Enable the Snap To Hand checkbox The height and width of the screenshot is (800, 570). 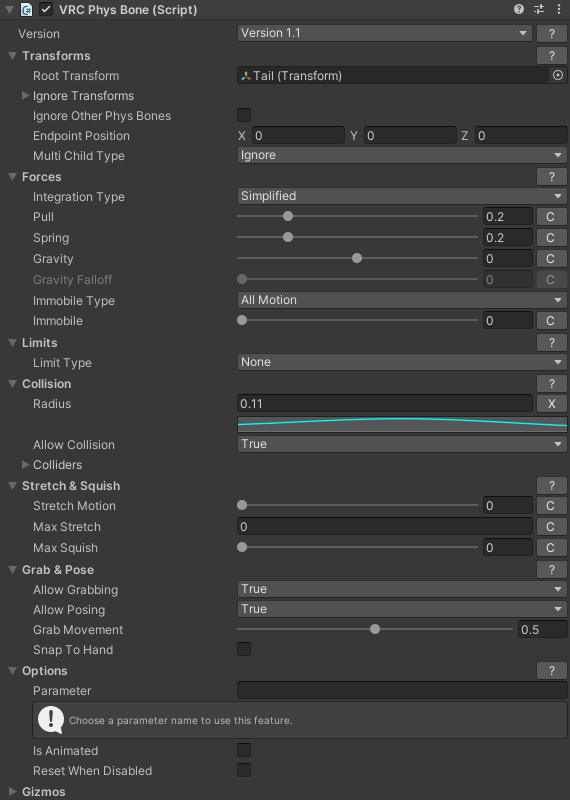[244, 649]
